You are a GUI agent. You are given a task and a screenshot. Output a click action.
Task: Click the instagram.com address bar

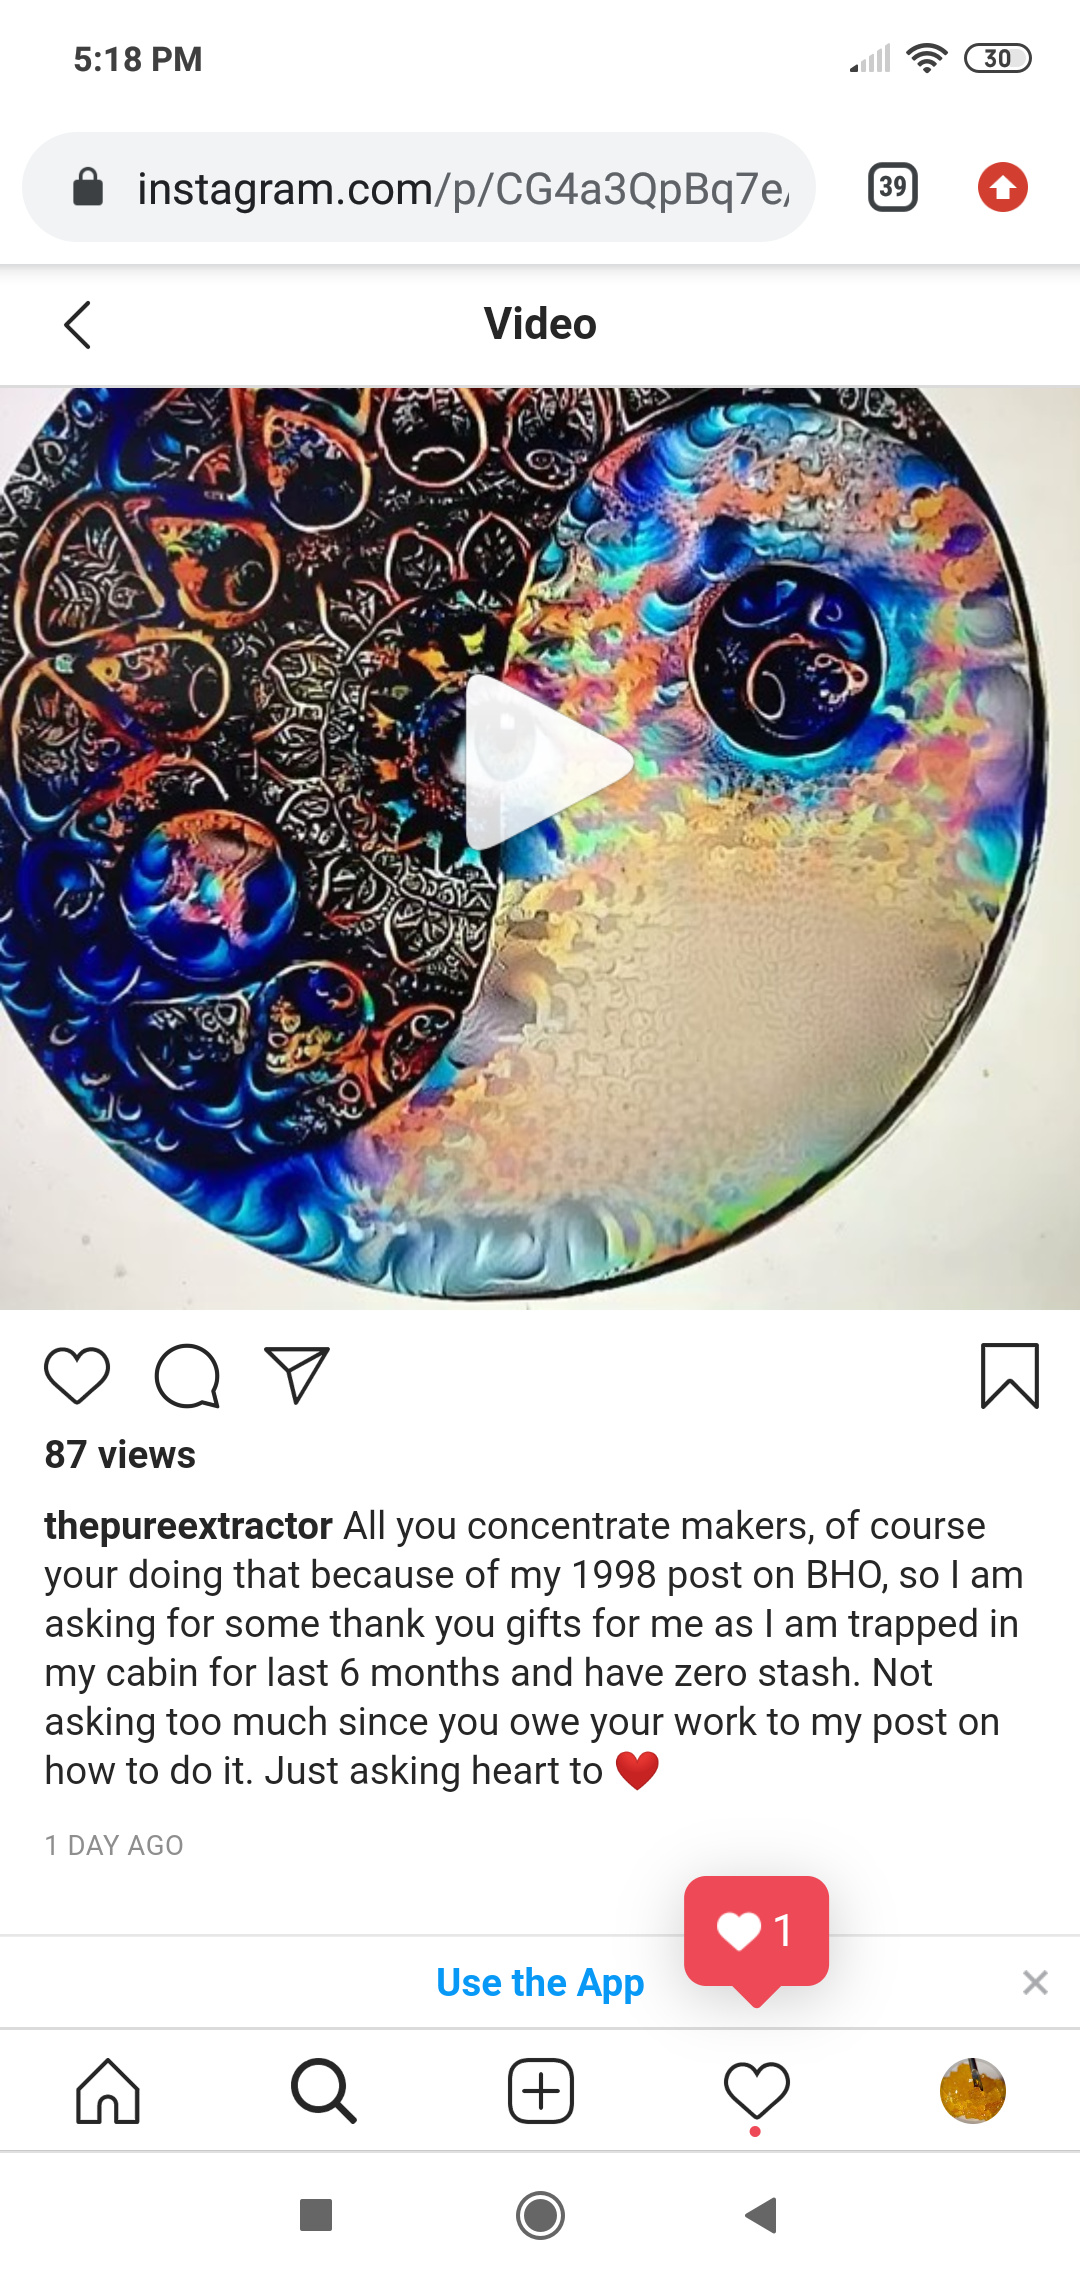pos(419,187)
